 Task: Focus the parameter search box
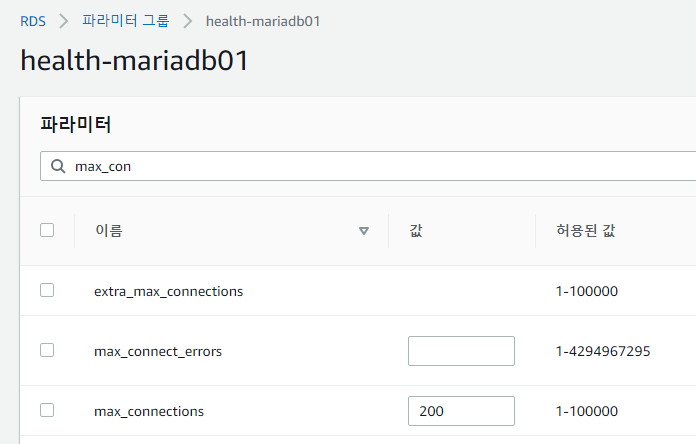[x=380, y=166]
